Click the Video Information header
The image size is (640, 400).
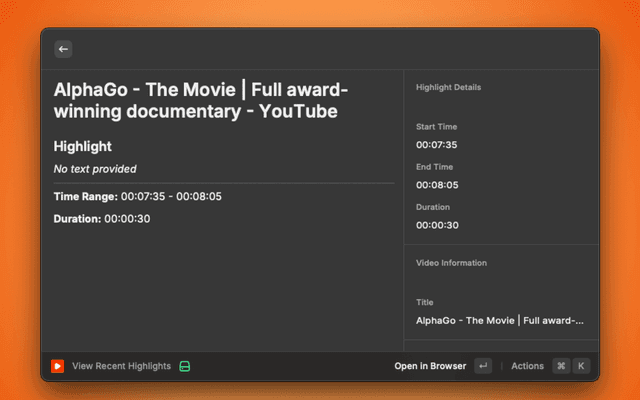pyautogui.click(x=451, y=263)
